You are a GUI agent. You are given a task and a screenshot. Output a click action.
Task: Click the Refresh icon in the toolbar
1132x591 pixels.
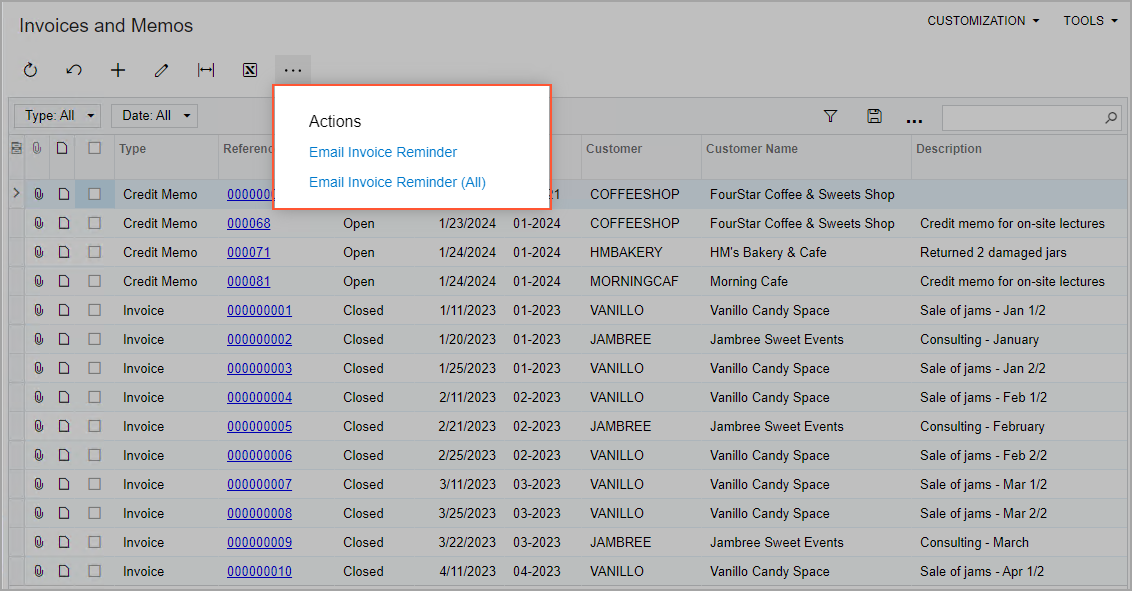(x=30, y=70)
